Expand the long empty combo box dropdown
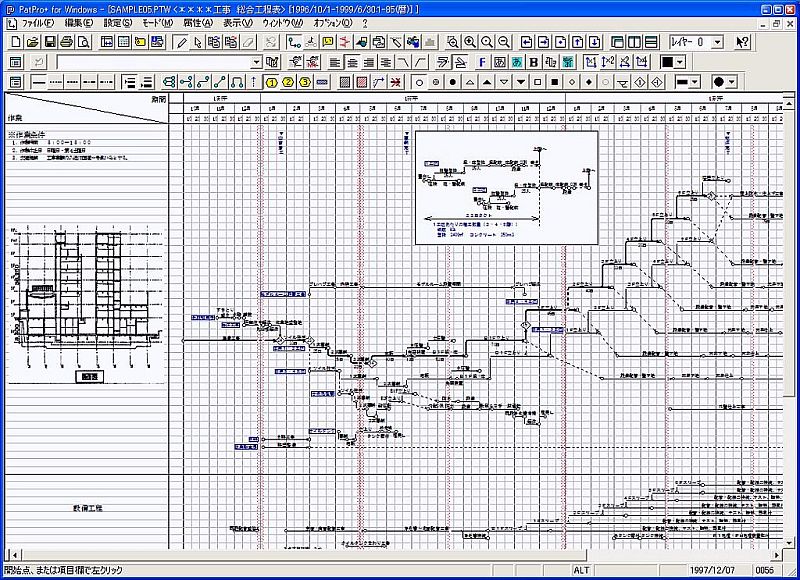800x580 pixels. point(255,62)
